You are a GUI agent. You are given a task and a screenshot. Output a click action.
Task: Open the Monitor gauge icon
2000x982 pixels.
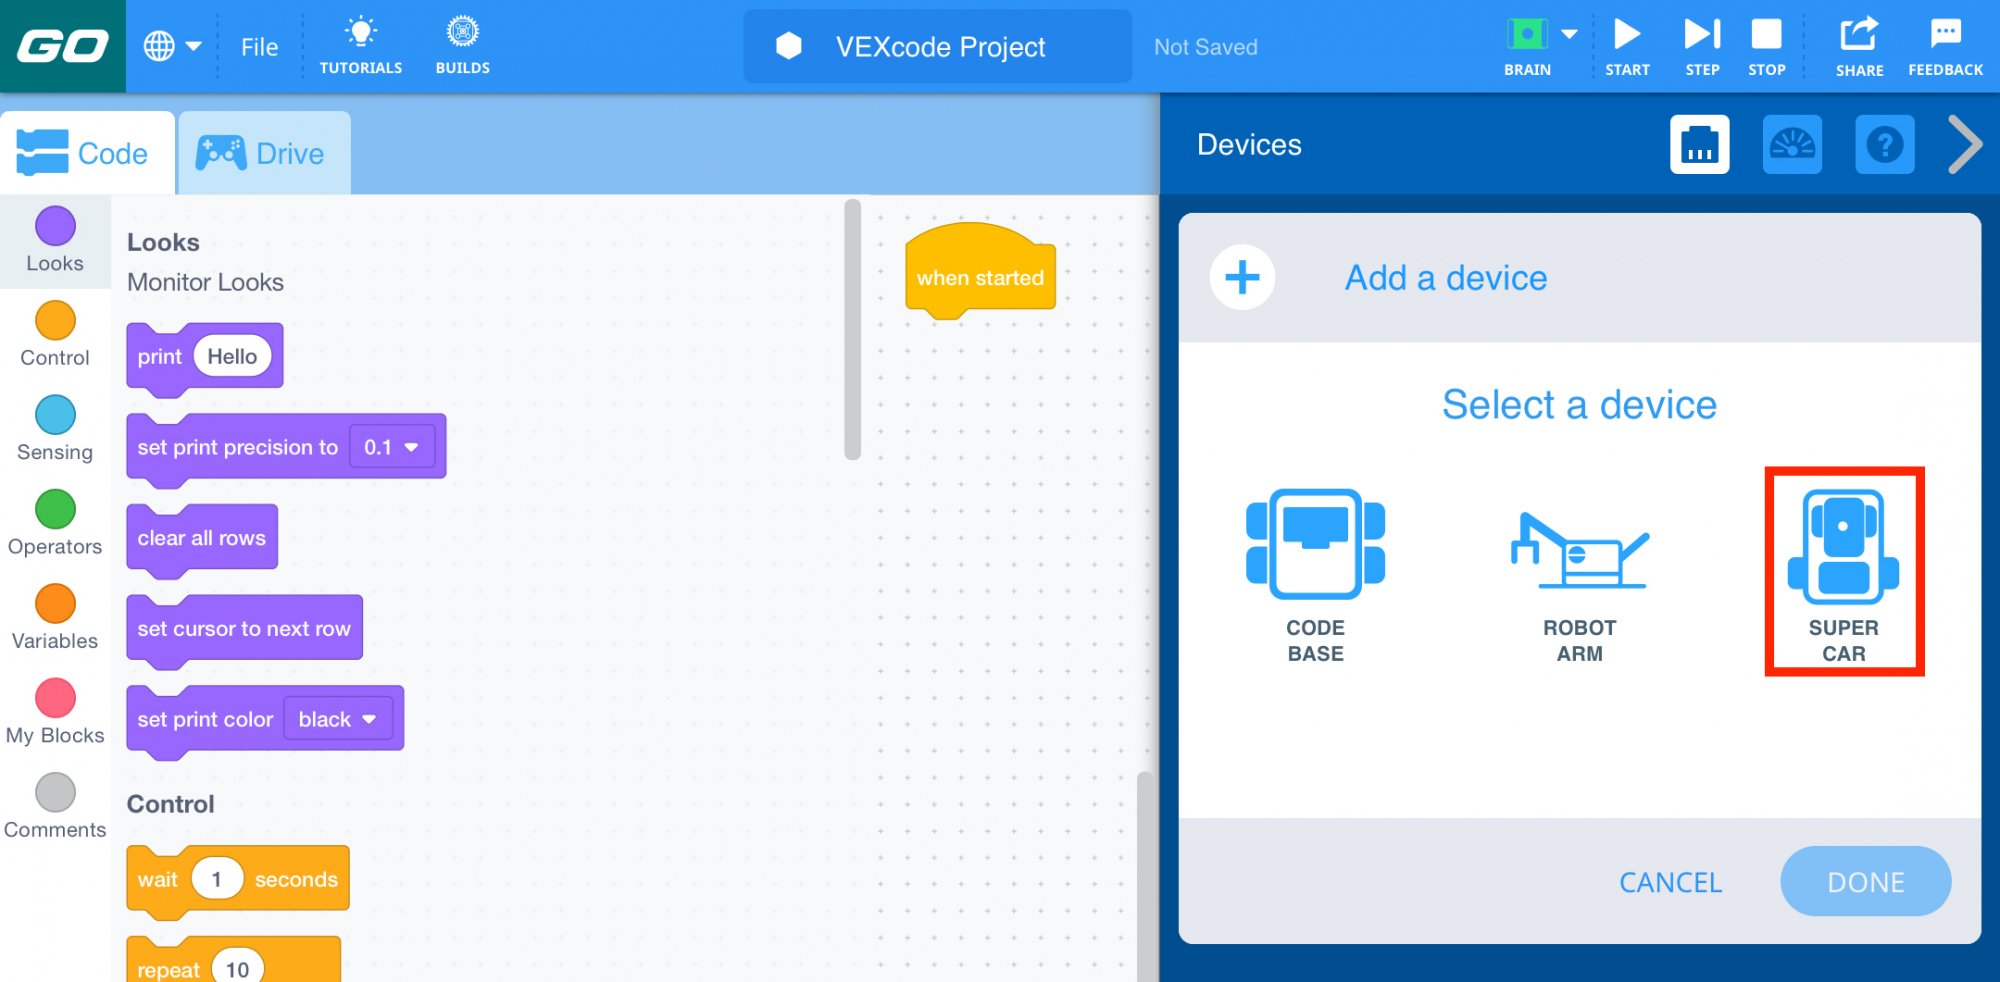click(x=1792, y=145)
